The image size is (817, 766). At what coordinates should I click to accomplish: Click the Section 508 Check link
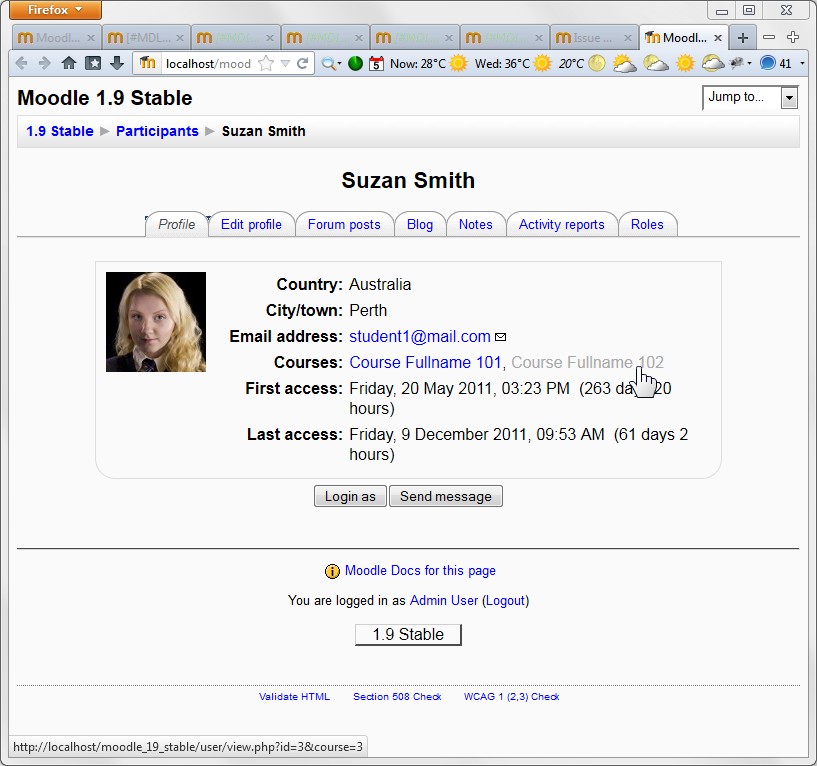tap(397, 697)
